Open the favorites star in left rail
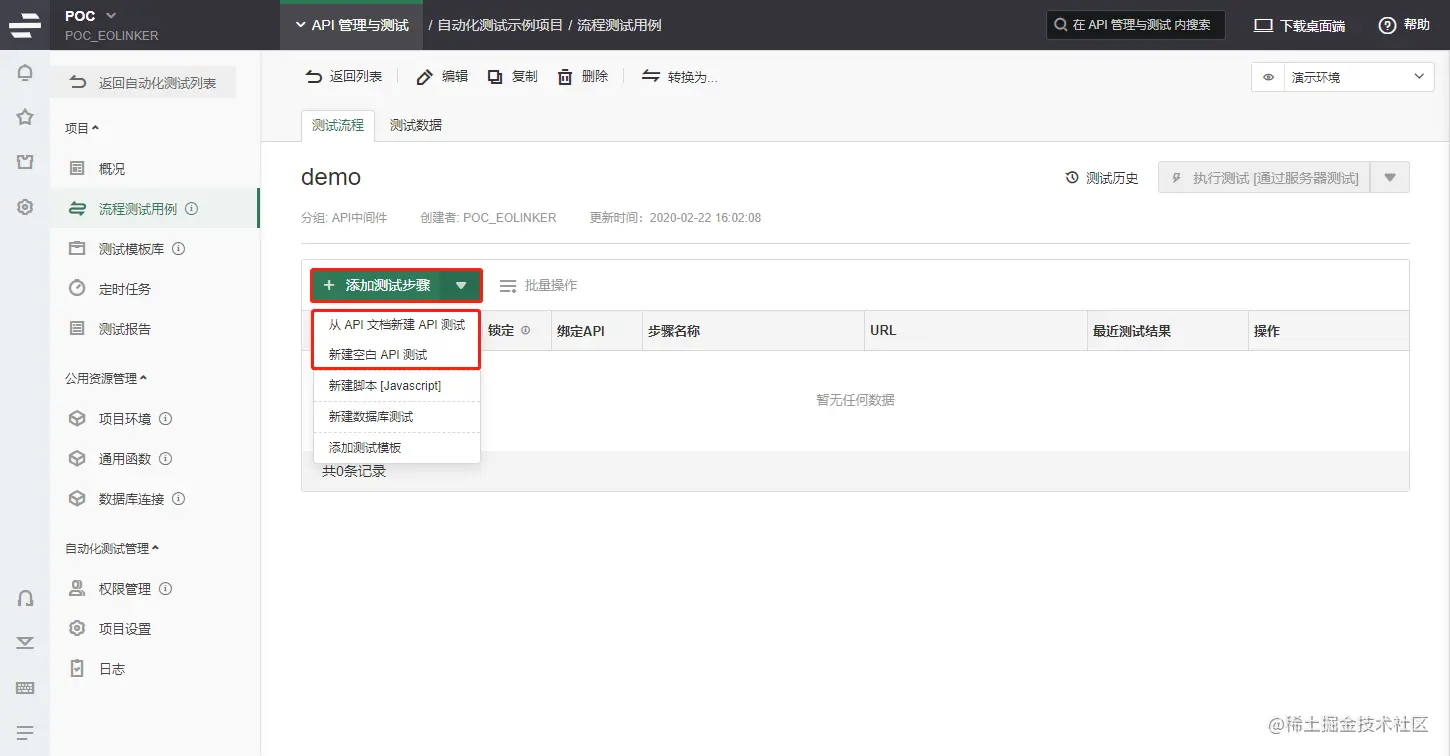 (x=25, y=117)
